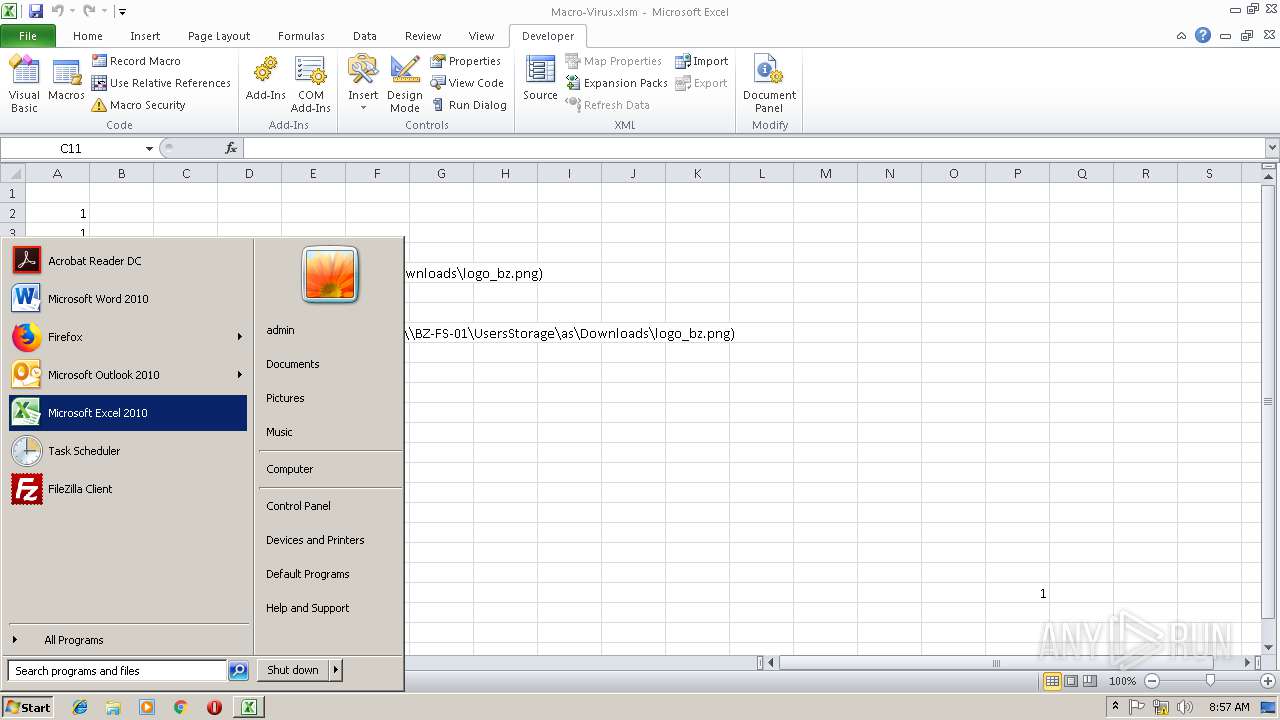Image resolution: width=1280 pixels, height=720 pixels.
Task: Open Chrome from taskbar
Action: tap(180, 707)
